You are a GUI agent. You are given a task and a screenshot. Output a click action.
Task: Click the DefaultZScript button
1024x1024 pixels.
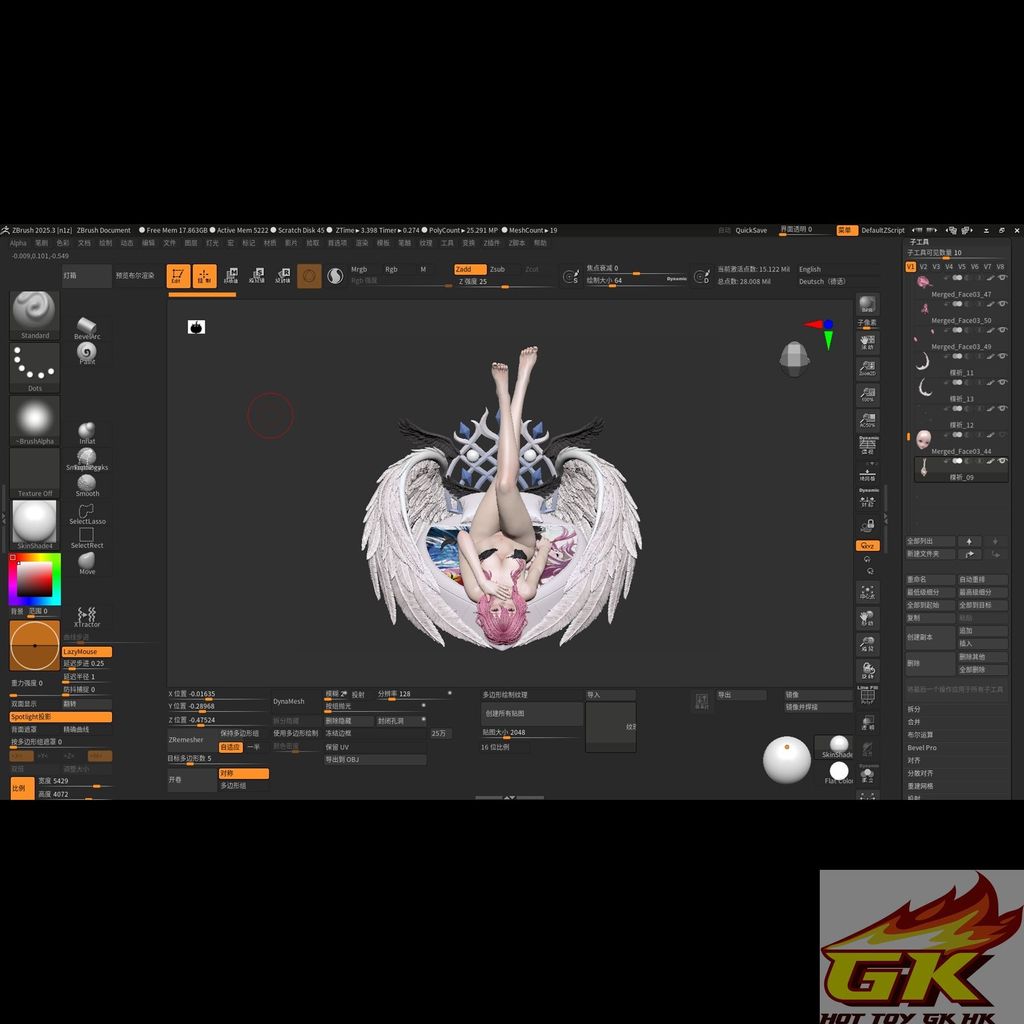882,230
